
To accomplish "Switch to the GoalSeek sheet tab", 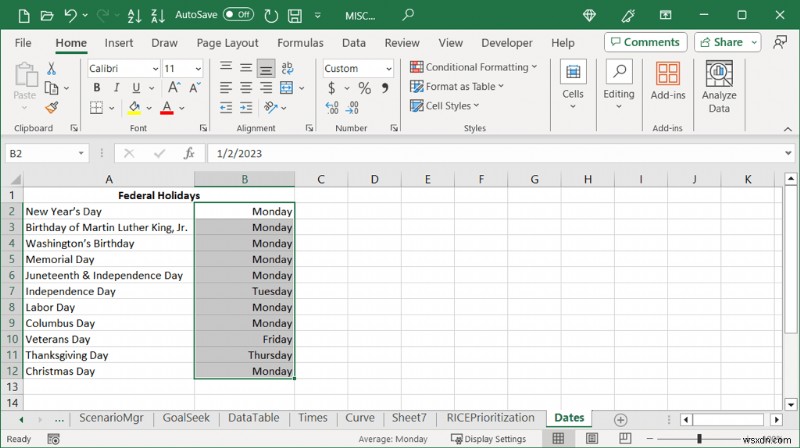I will (x=186, y=418).
